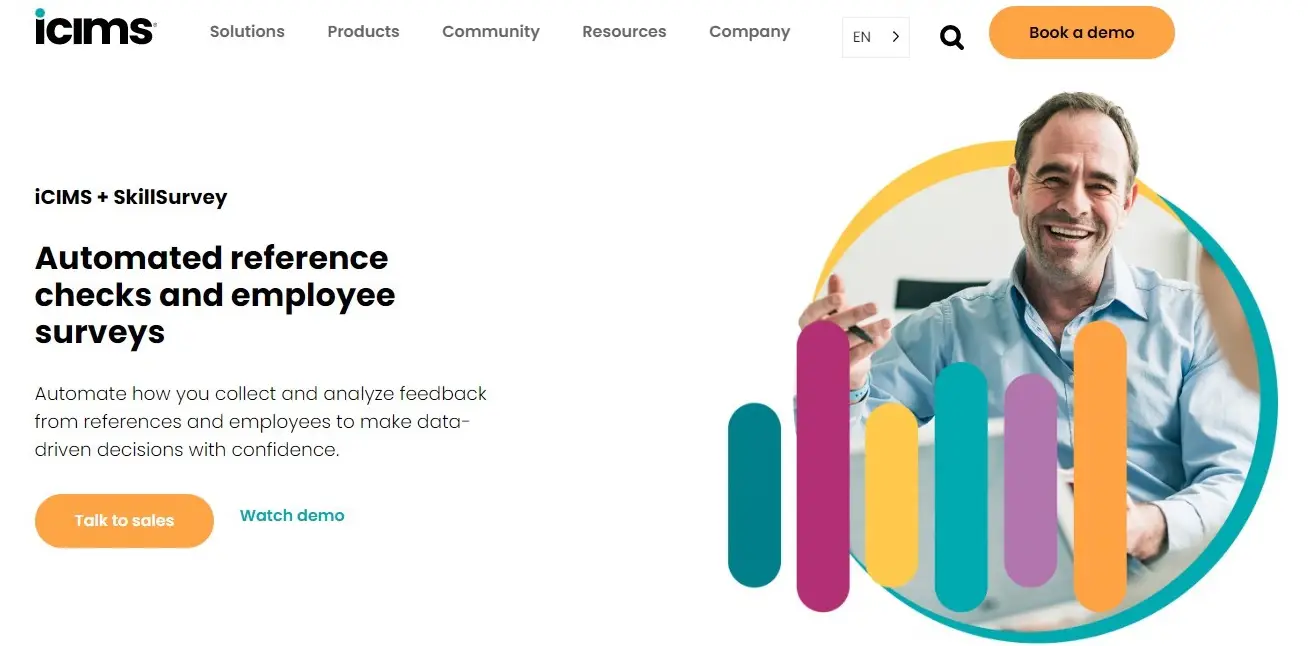Open the Products menu
Screen dimensions: 1314x646
click(363, 32)
